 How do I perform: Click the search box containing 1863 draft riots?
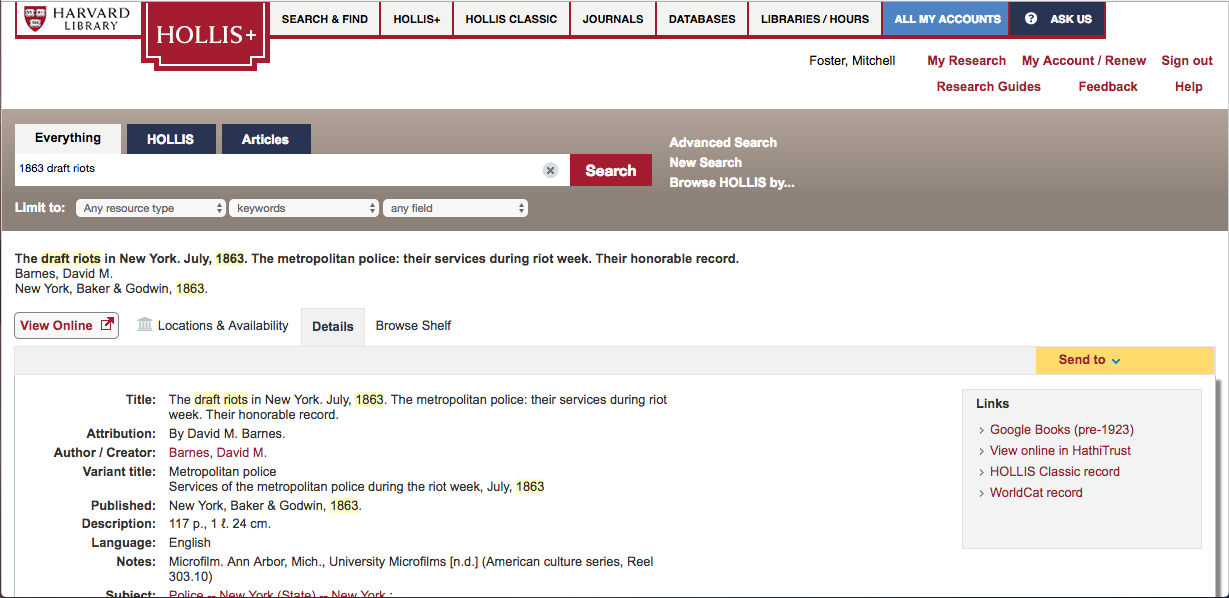click(292, 170)
